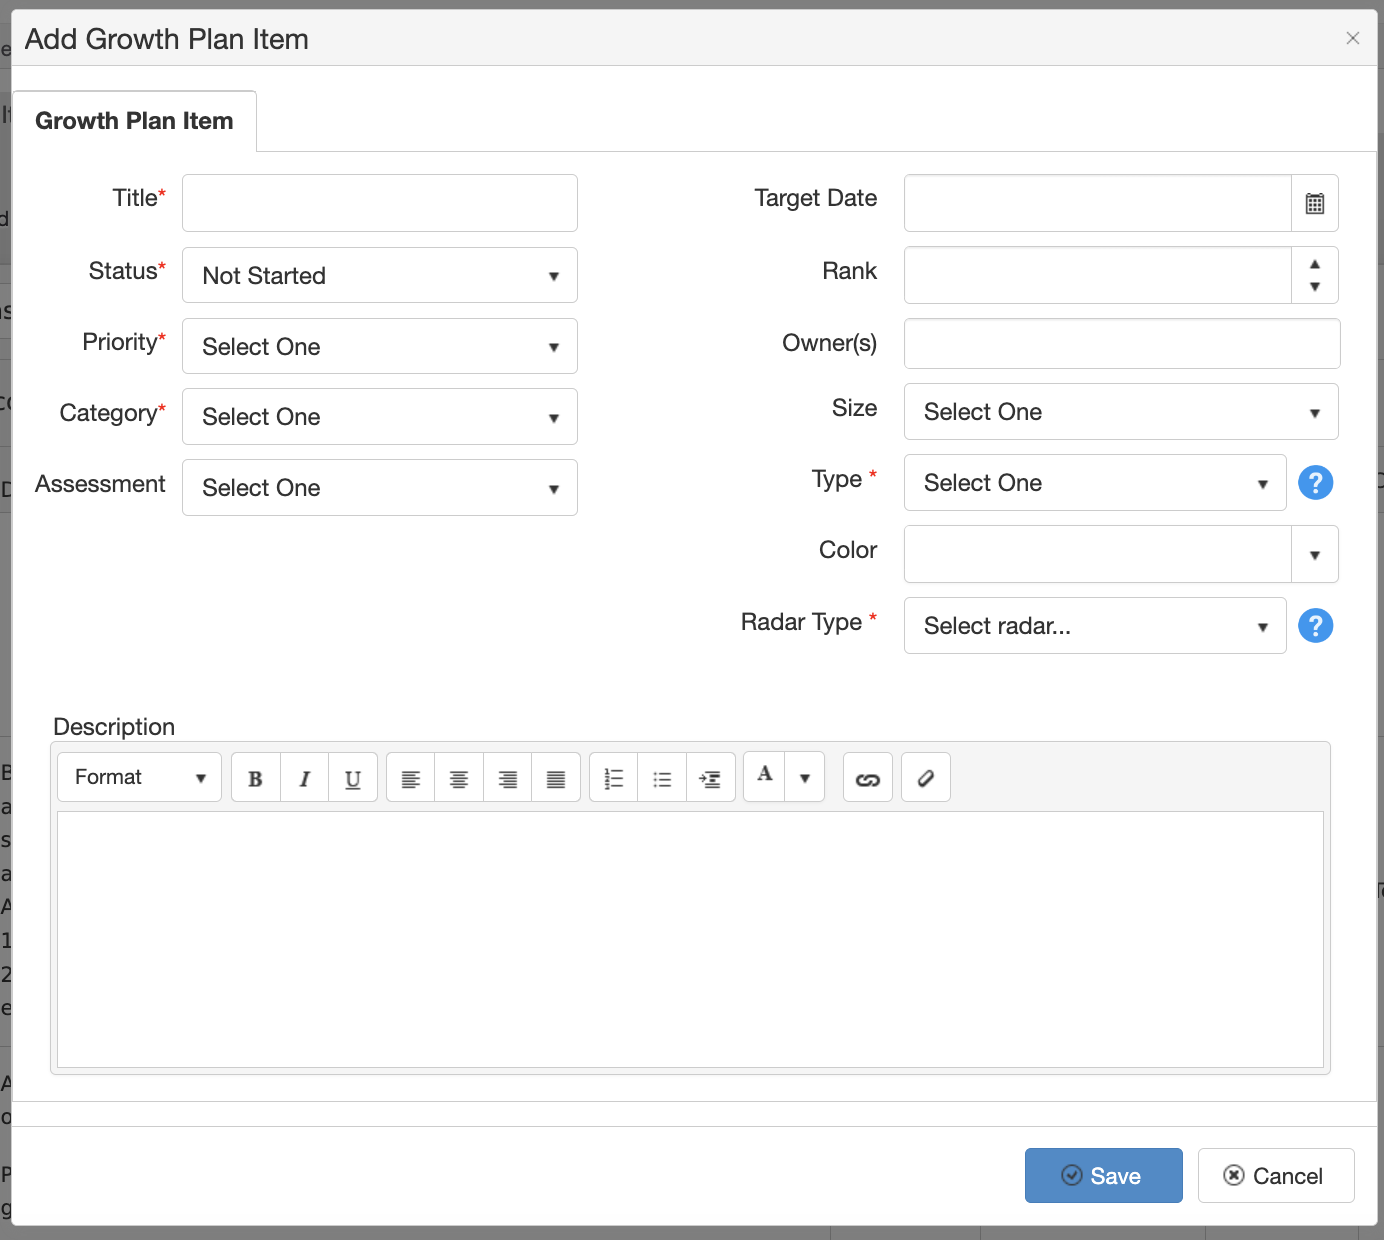Open the Target Date calendar picker
Viewport: 1384px width, 1240px height.
1315,203
